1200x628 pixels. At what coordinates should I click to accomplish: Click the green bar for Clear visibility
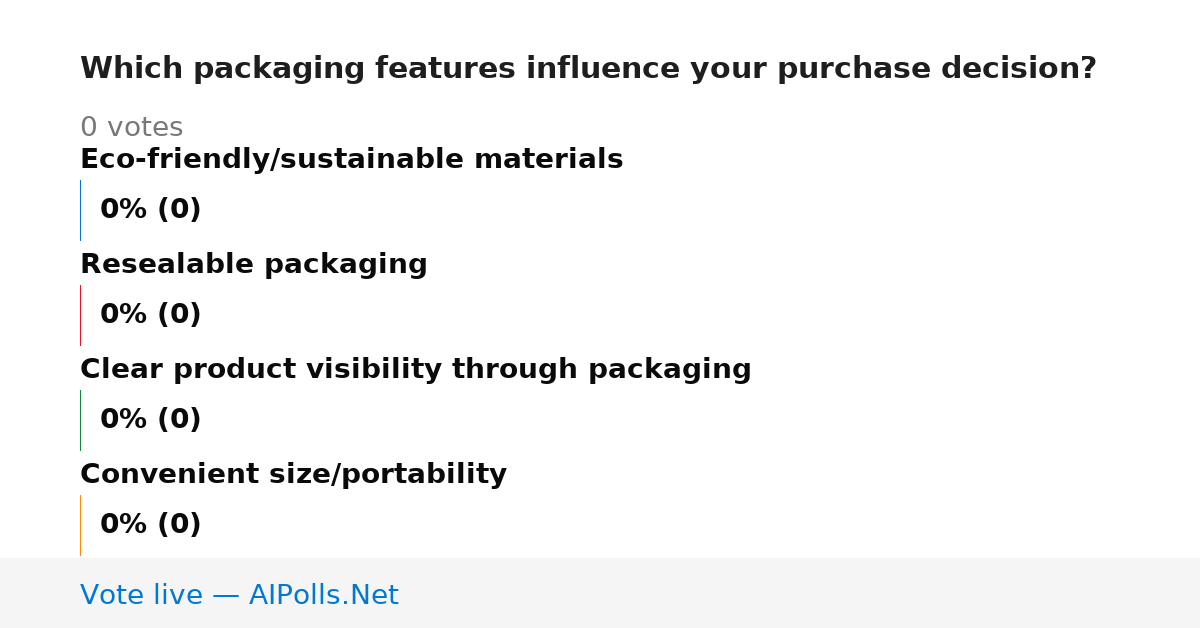[80, 420]
